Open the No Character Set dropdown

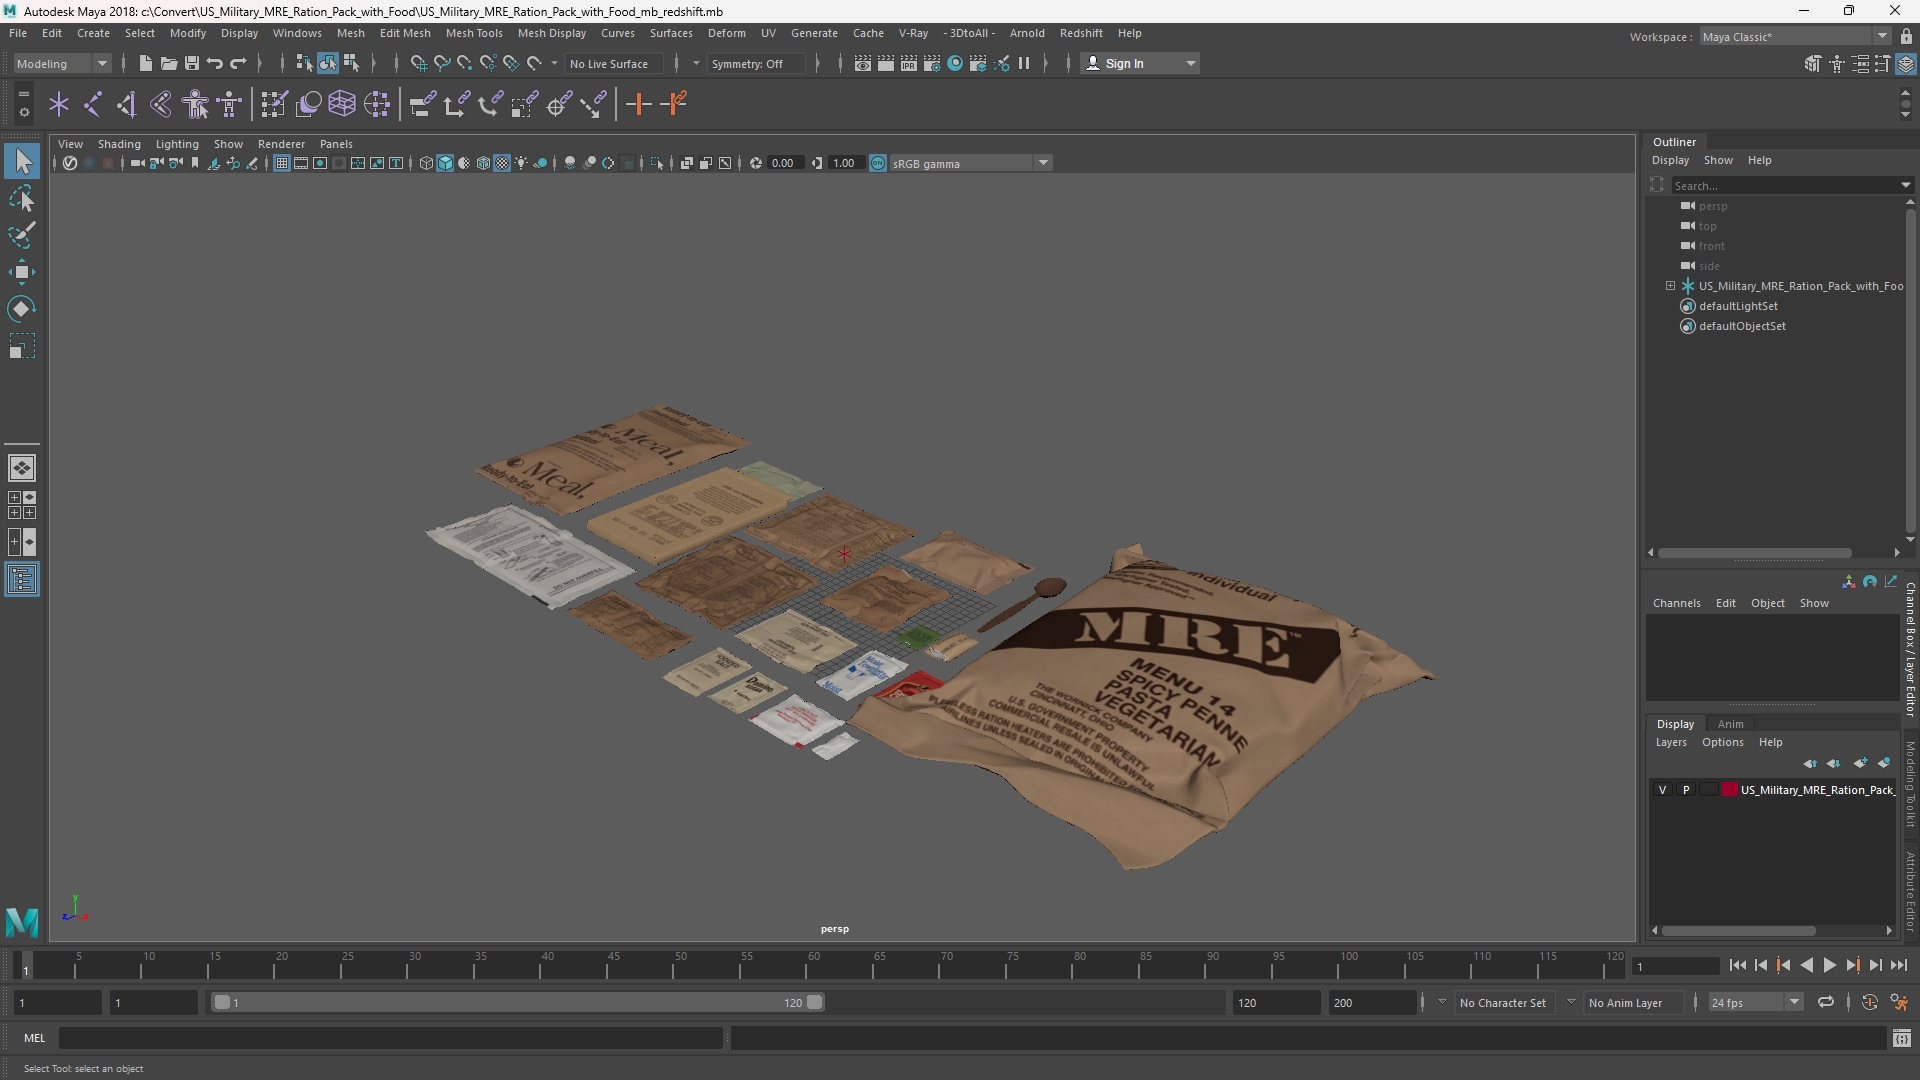point(1503,1002)
